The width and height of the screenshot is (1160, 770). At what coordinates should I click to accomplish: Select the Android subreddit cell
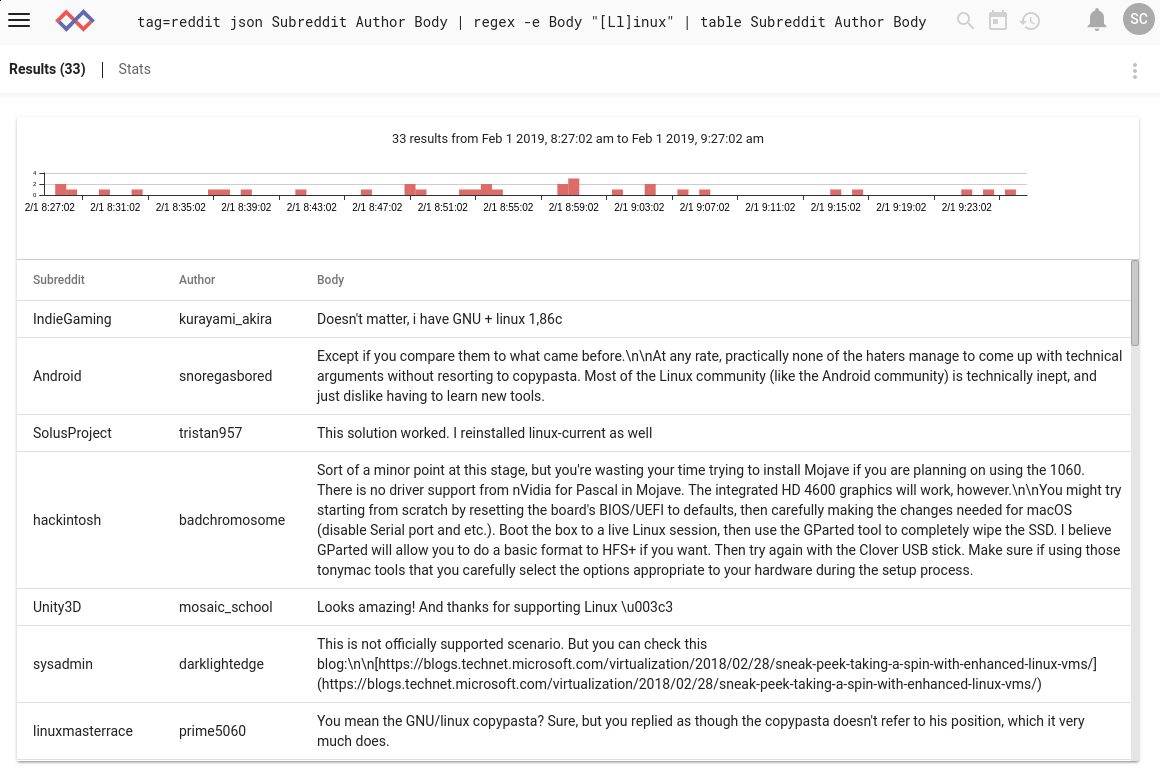(x=57, y=376)
